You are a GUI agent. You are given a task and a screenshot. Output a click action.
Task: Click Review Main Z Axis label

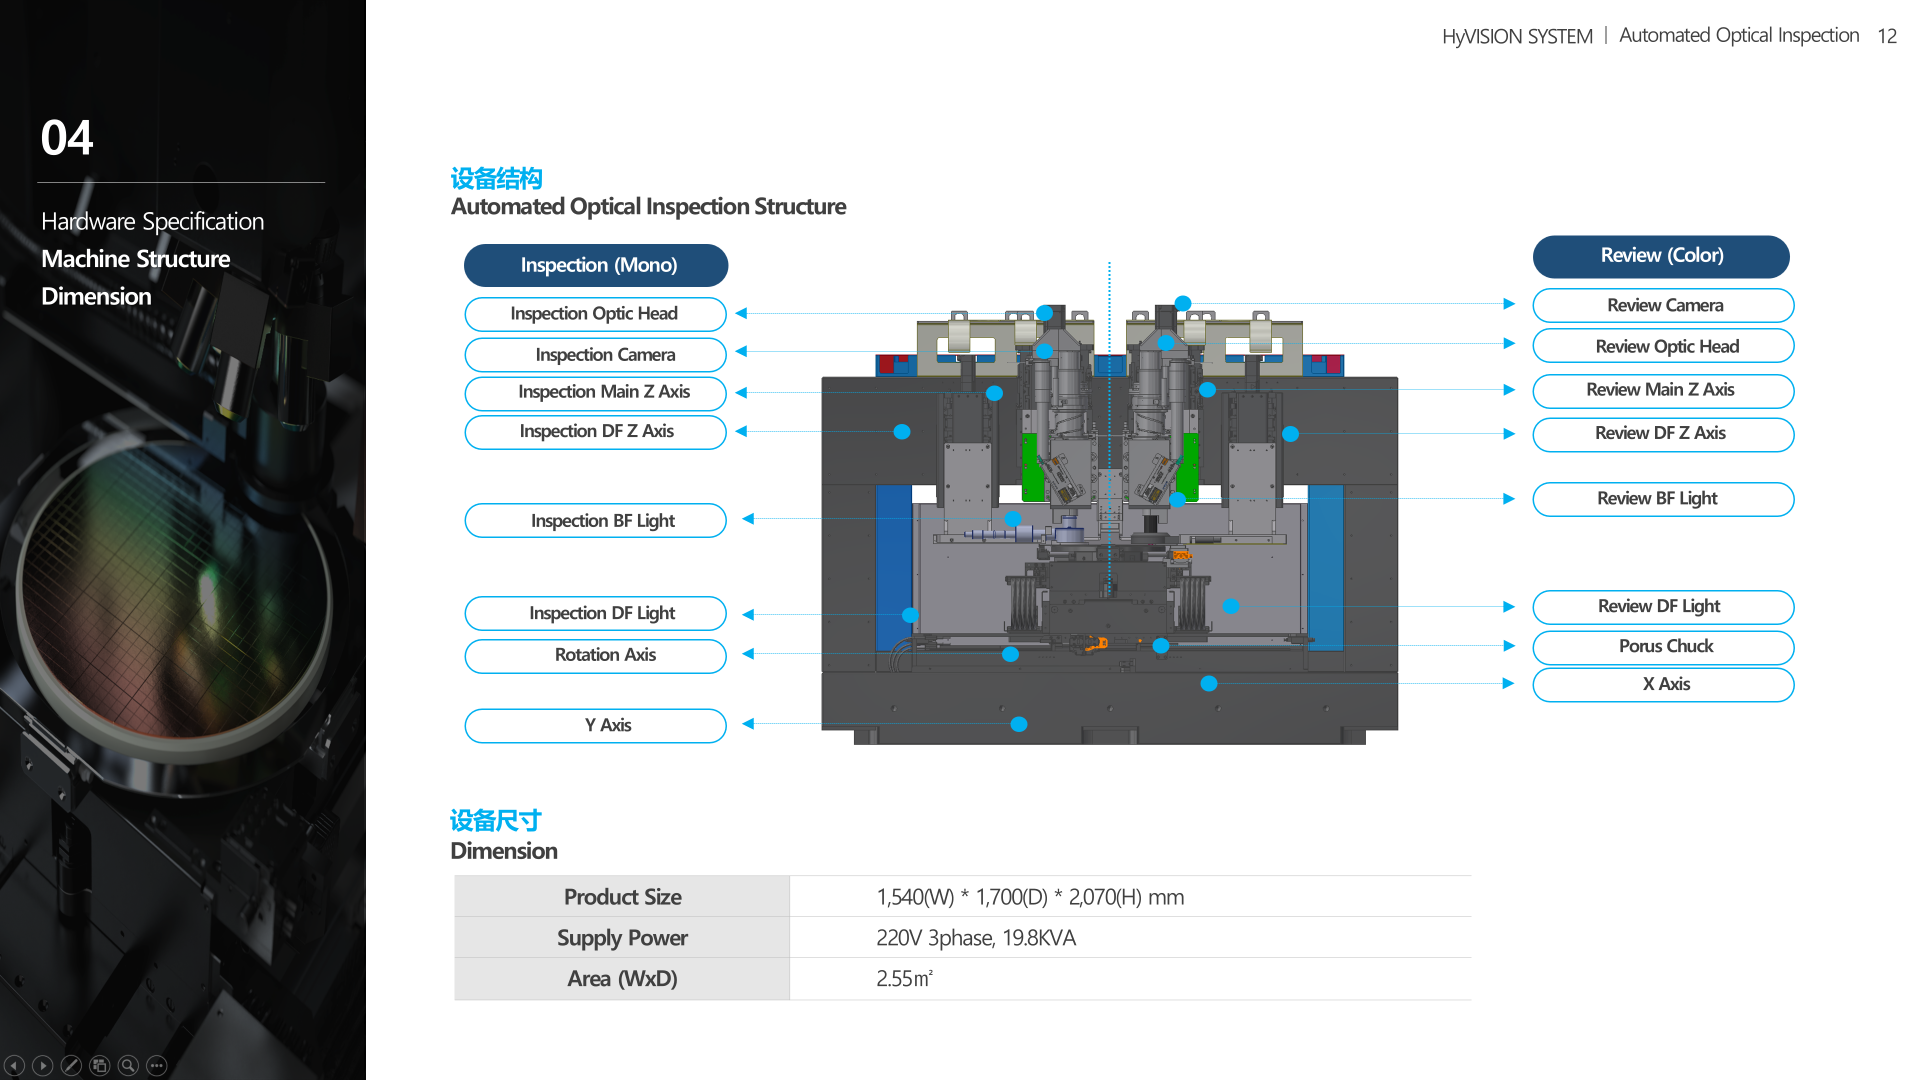1663,390
